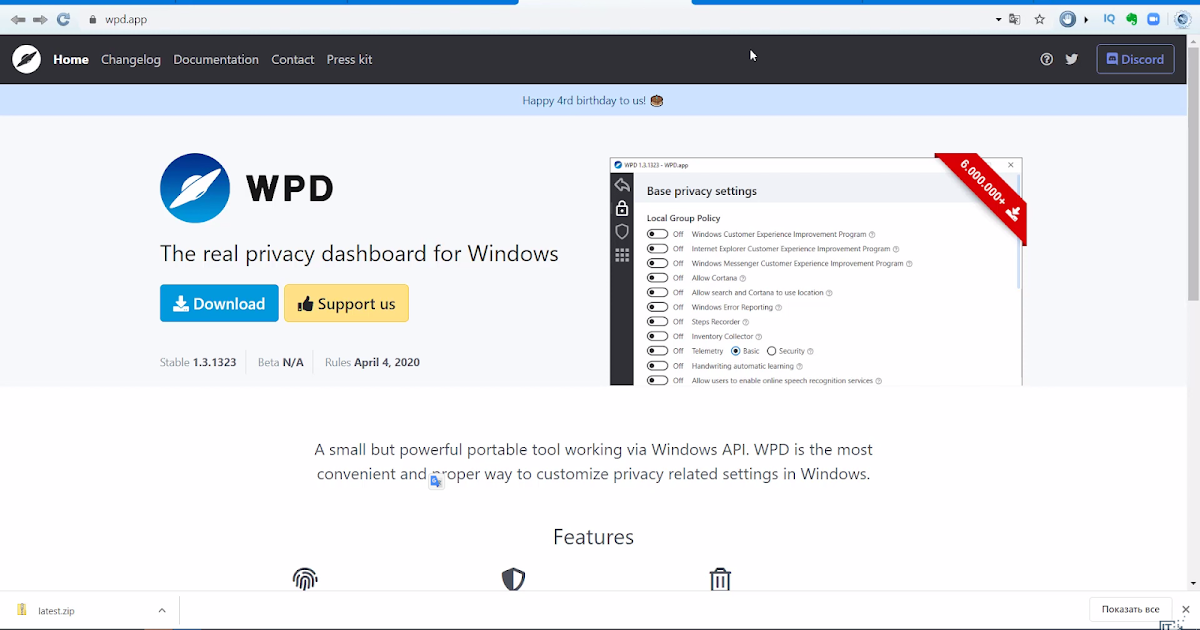Click the yellow Support us button
This screenshot has height=630, width=1200.
(346, 303)
